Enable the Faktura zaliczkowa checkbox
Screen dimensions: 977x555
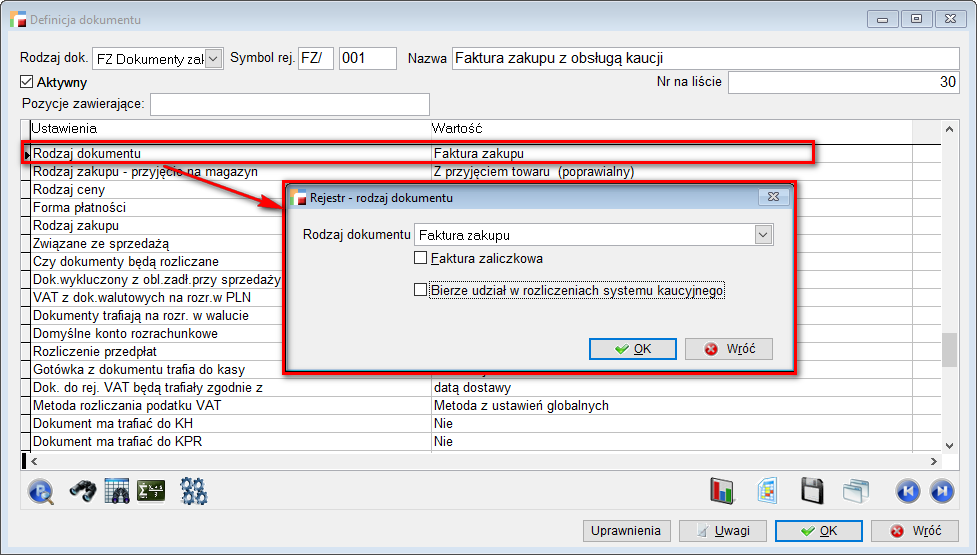pyautogui.click(x=421, y=258)
